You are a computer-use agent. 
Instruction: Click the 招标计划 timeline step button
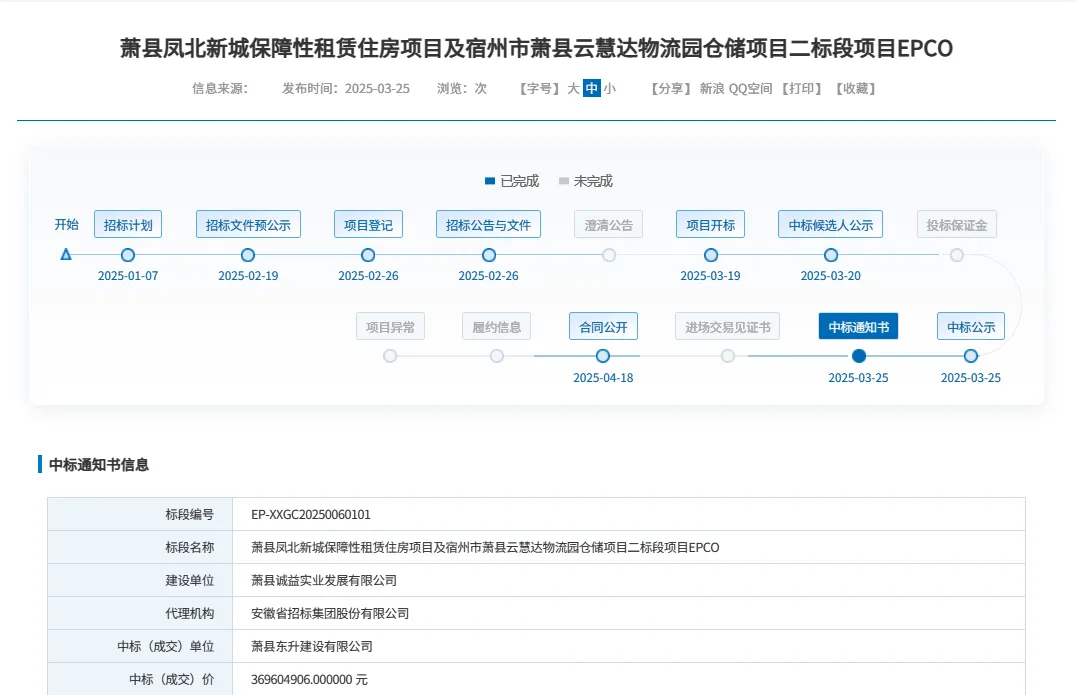coord(128,225)
